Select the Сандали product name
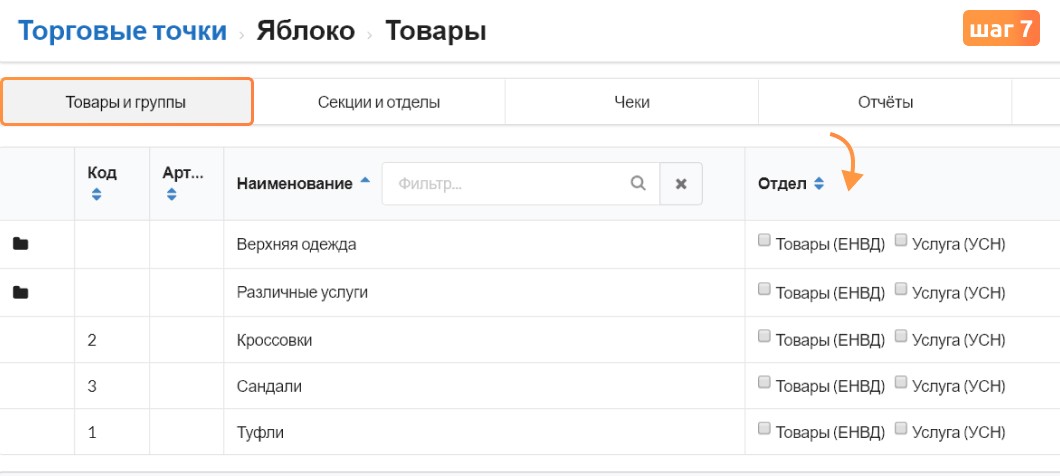This screenshot has width=1060, height=476. [269, 387]
